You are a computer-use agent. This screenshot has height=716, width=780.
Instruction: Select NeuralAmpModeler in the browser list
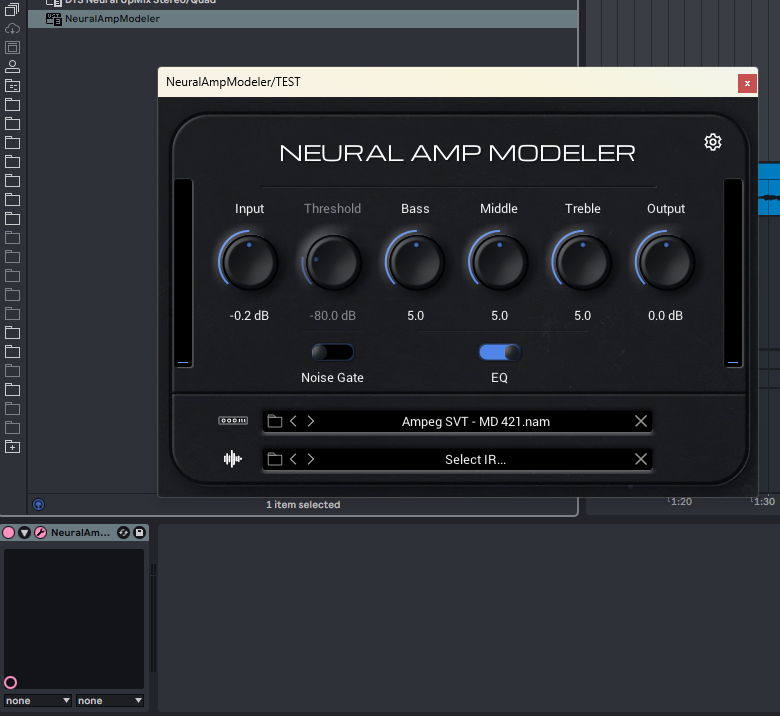111,19
